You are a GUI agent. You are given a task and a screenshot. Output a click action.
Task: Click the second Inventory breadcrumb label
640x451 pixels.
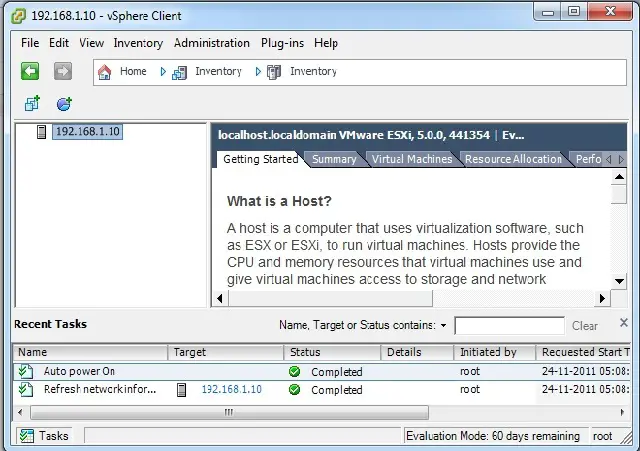coord(313,71)
